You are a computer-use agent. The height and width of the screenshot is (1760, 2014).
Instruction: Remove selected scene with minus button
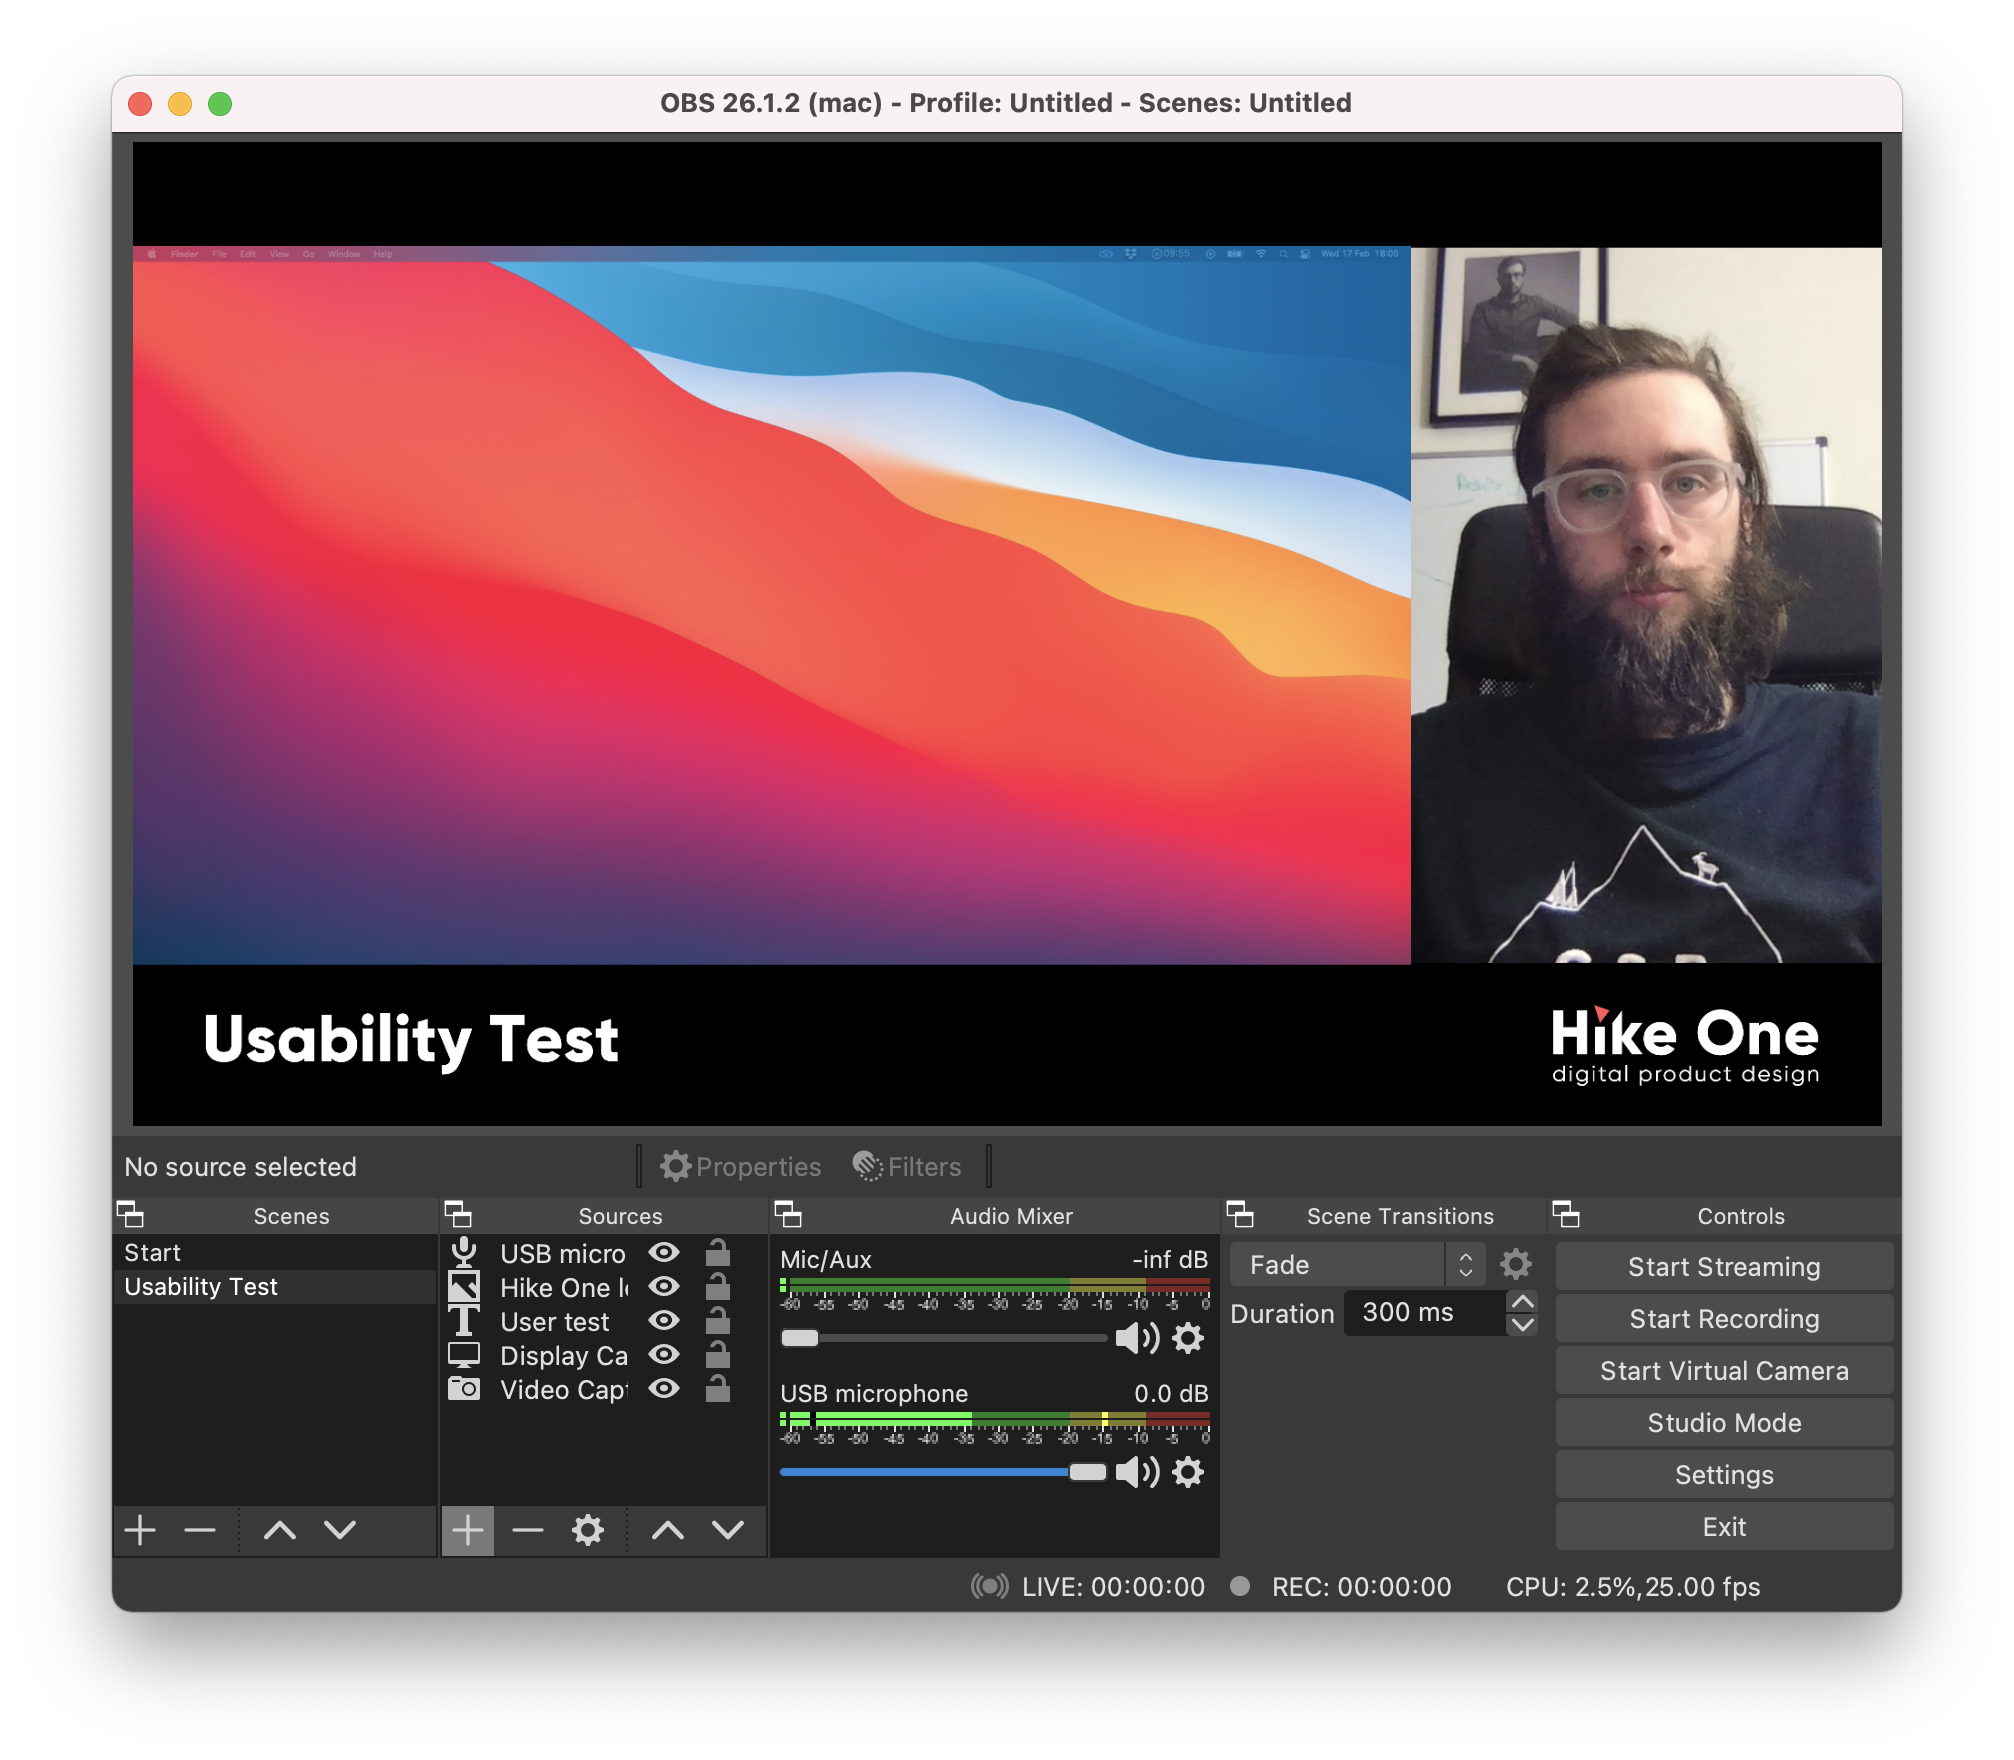200,1530
